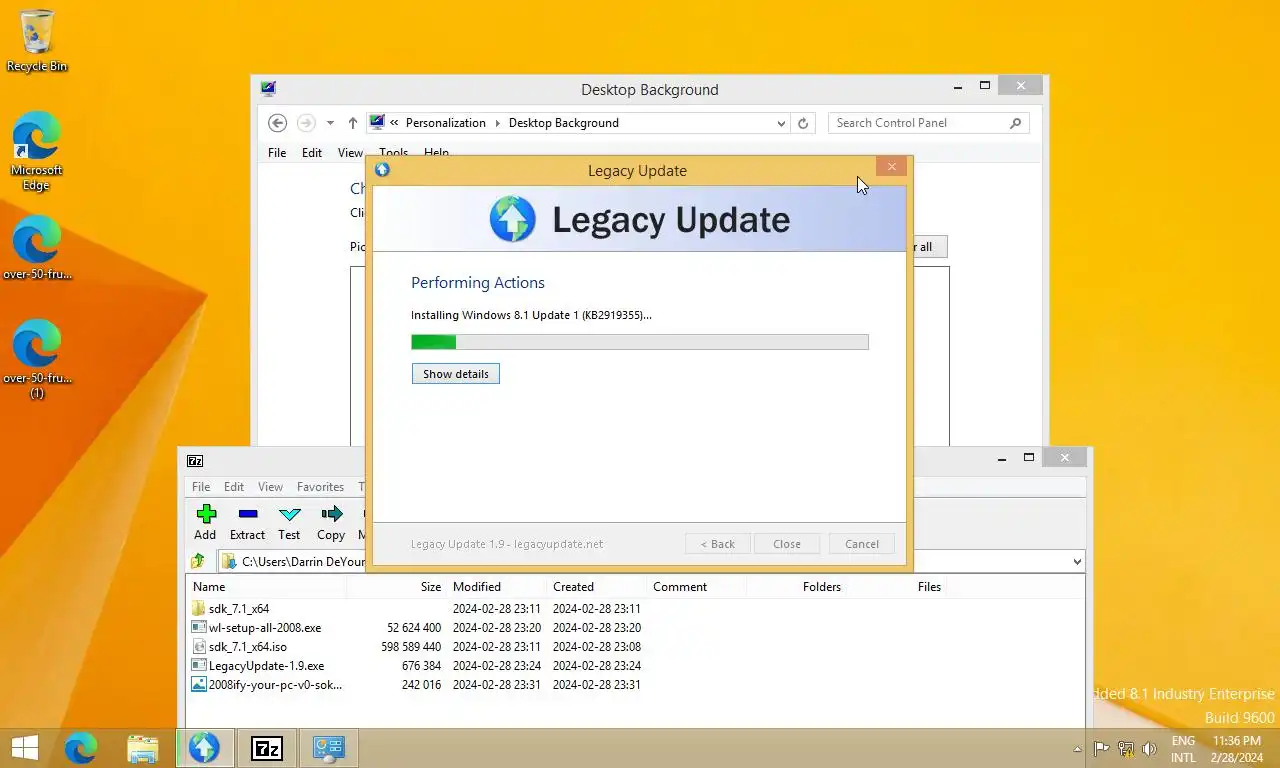This screenshot has width=1280, height=768.
Task: Click the volume icon in system tray
Action: click(1150, 748)
